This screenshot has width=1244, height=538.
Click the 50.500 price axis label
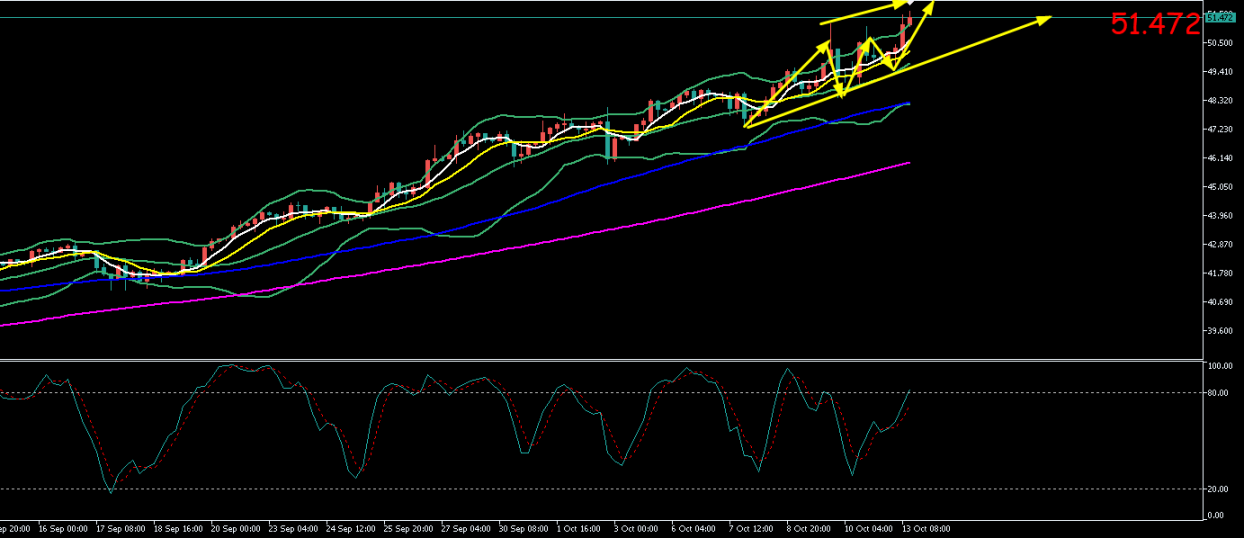tap(1220, 43)
